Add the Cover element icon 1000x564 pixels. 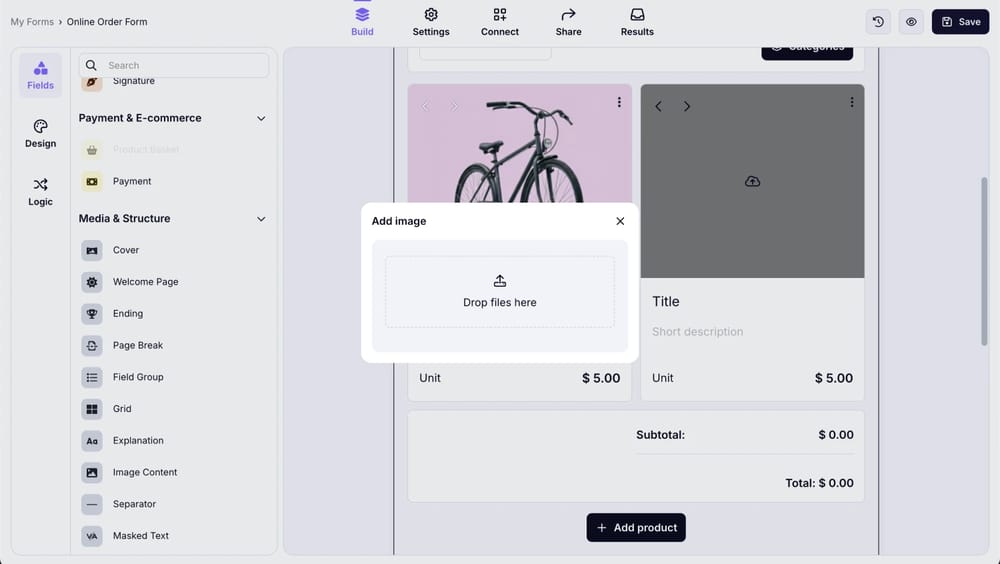92,251
